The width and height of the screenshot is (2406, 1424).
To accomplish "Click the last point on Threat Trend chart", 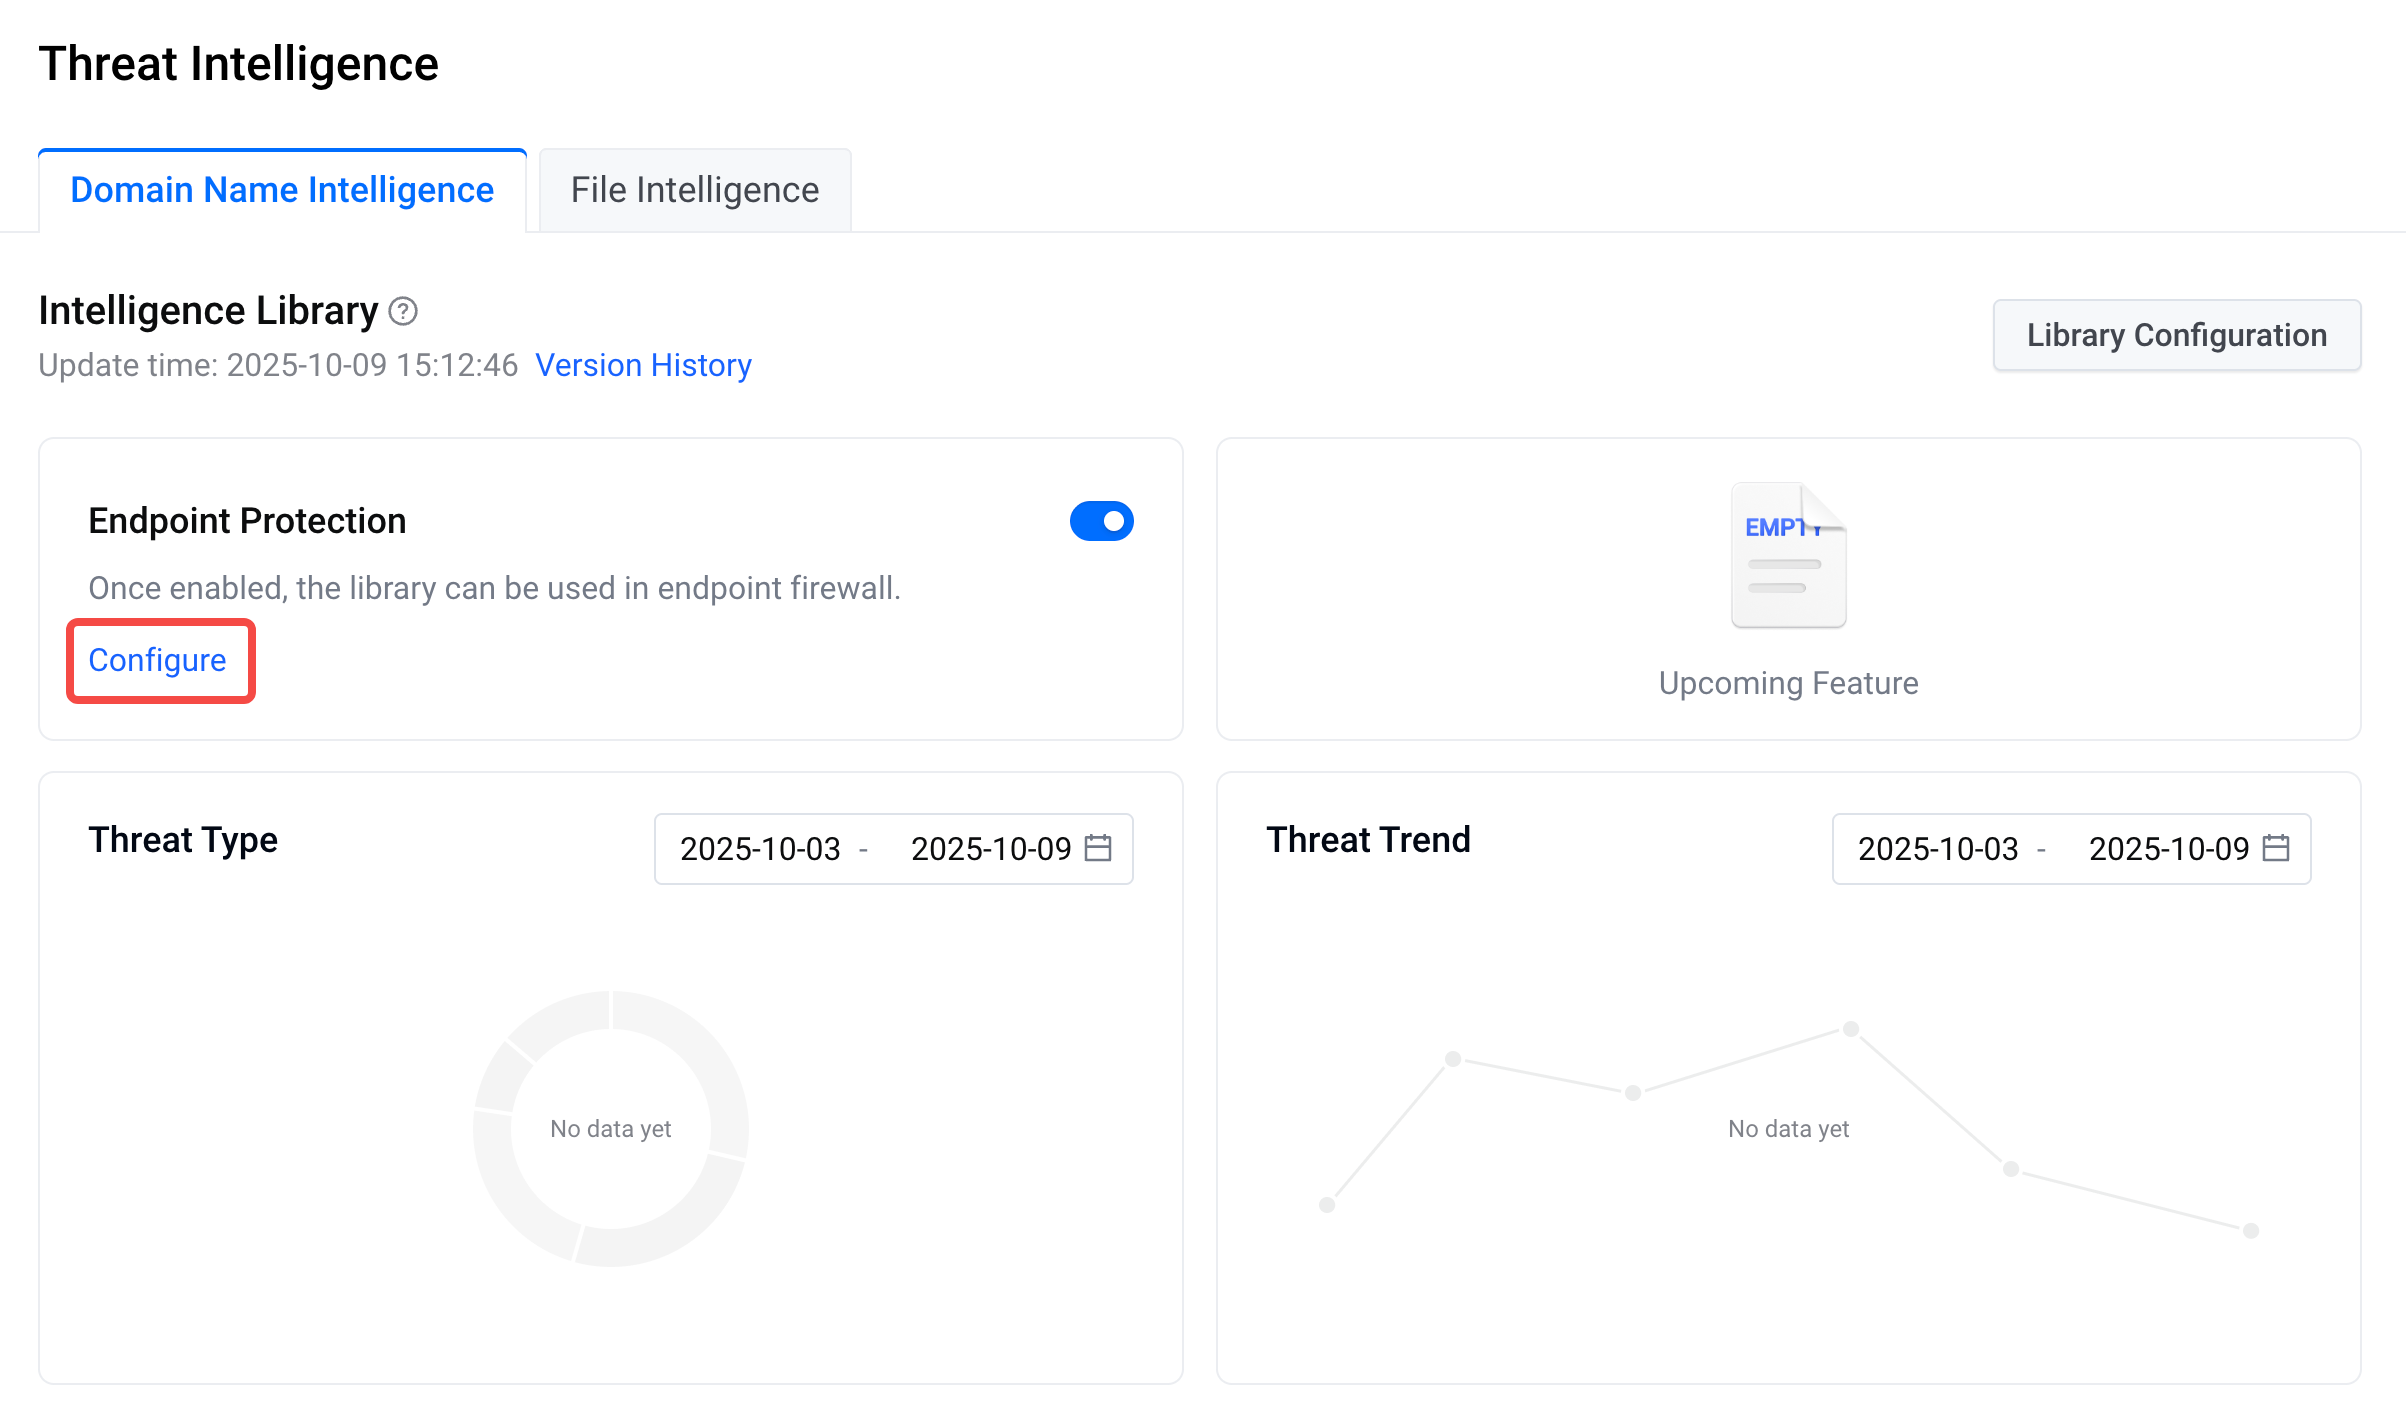I will pos(2251,1230).
